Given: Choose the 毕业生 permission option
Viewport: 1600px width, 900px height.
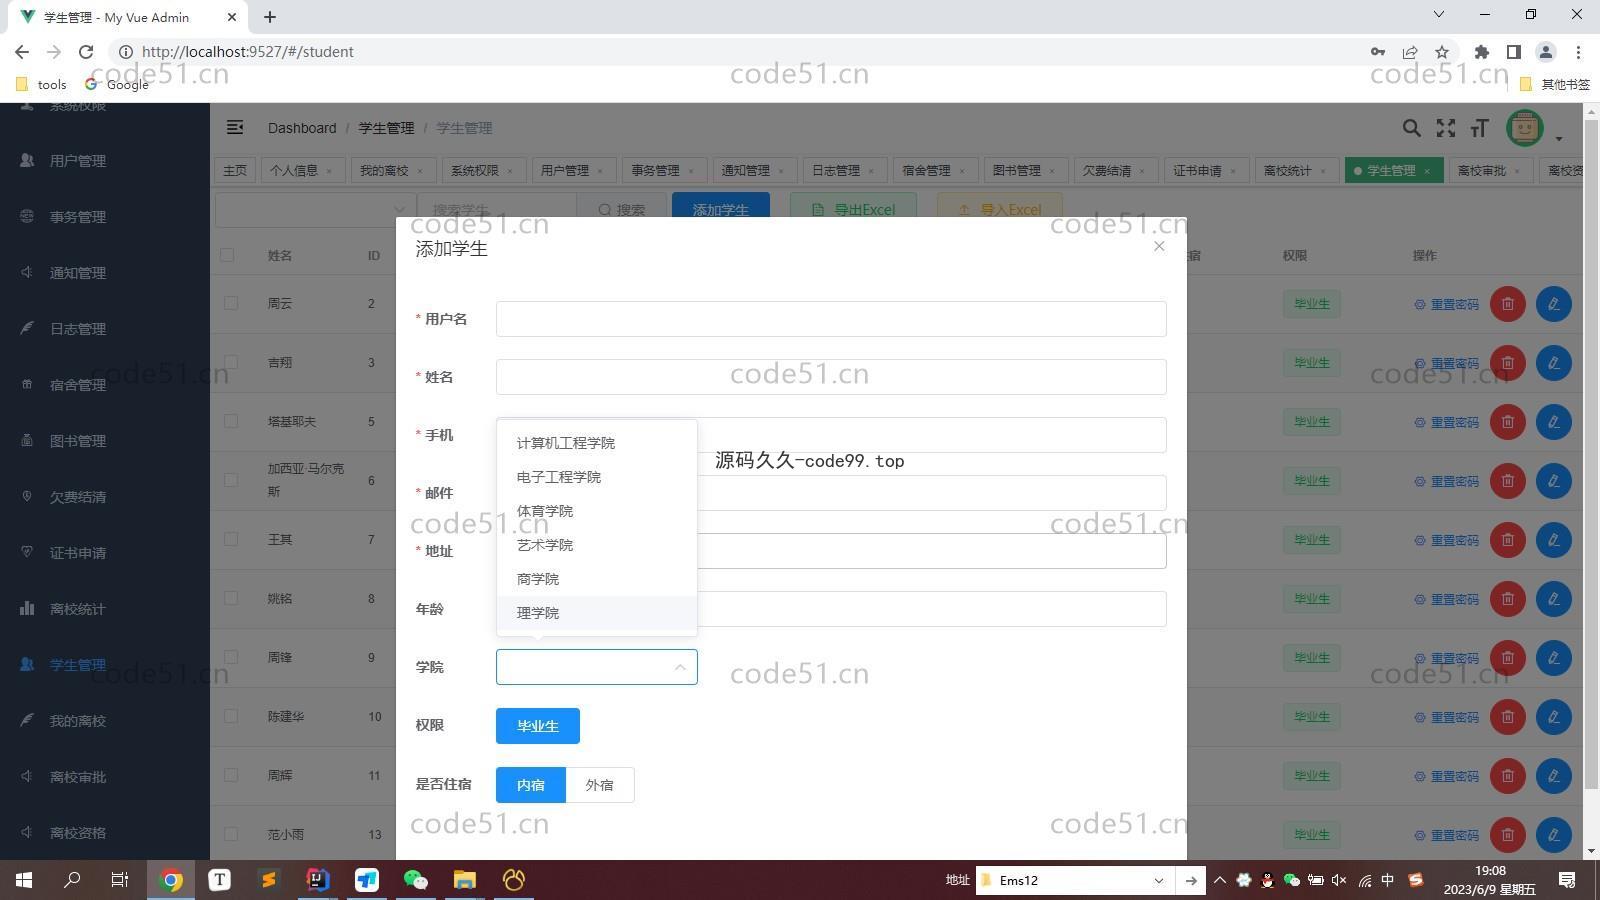Looking at the screenshot, I should pyautogui.click(x=537, y=726).
